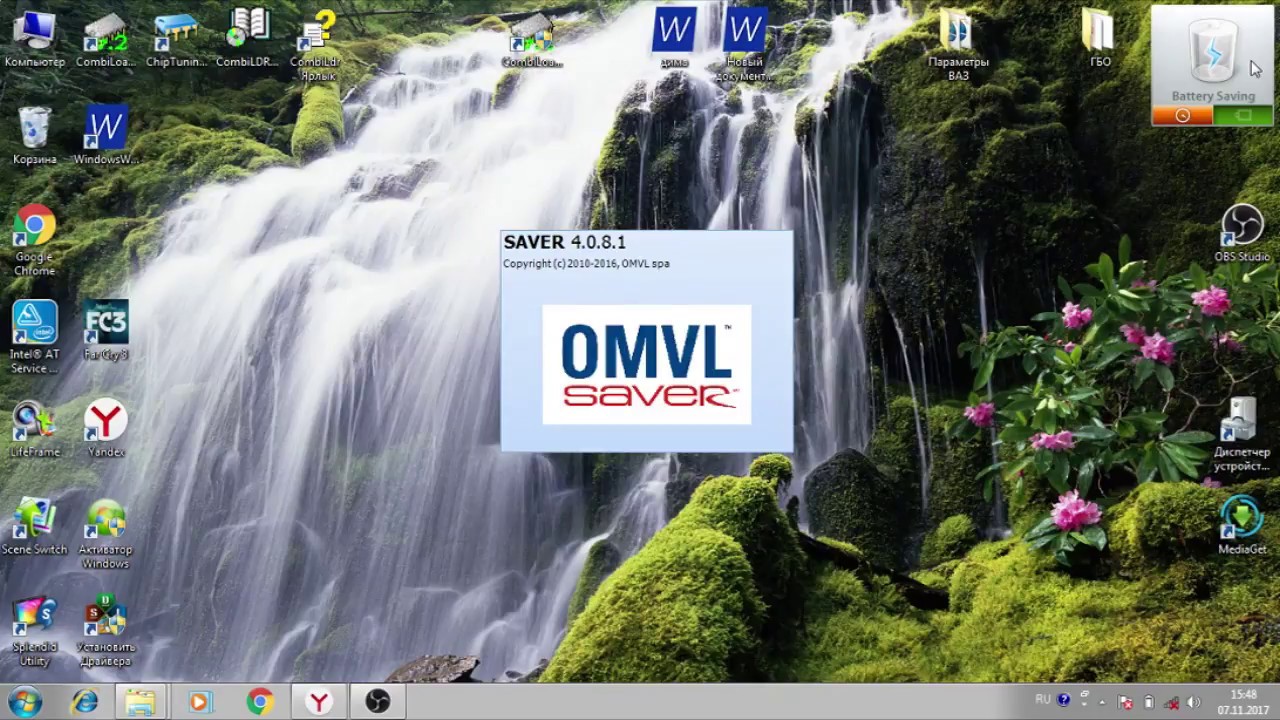Viewport: 1280px width, 720px height.
Task: Open Chrome from the taskbar
Action: click(x=260, y=702)
